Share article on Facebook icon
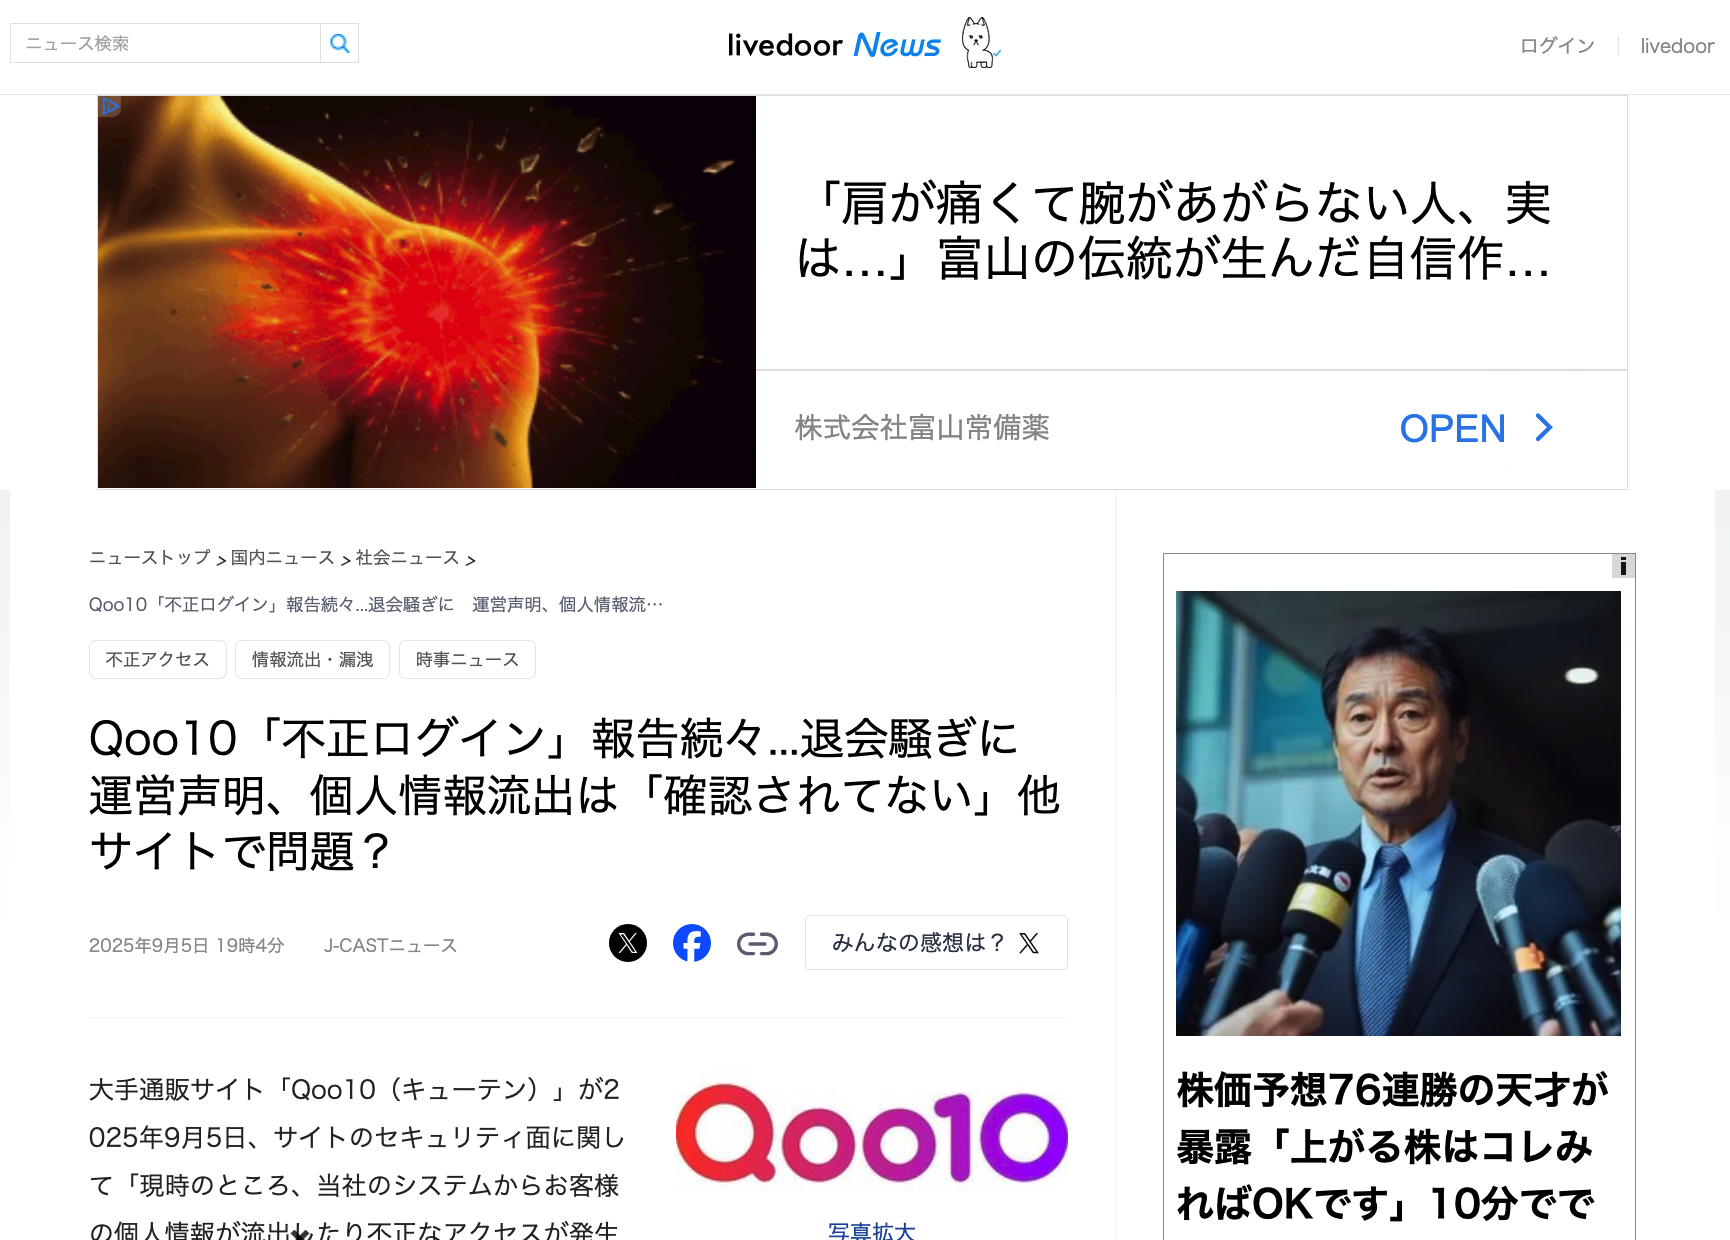The image size is (1730, 1240). point(692,943)
